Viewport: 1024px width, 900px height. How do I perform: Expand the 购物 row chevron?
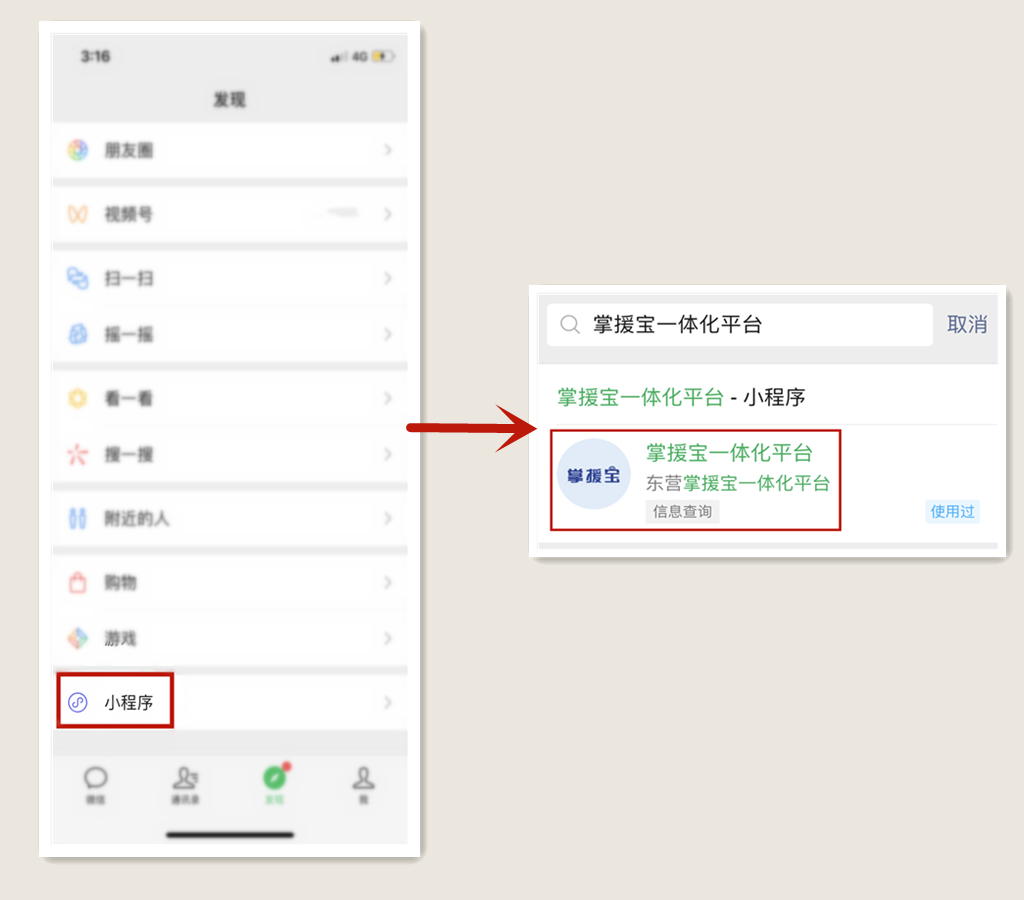[x=388, y=581]
